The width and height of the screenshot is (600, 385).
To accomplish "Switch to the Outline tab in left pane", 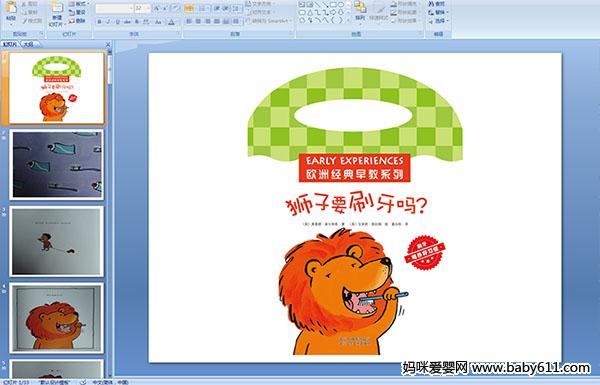I will pyautogui.click(x=29, y=44).
